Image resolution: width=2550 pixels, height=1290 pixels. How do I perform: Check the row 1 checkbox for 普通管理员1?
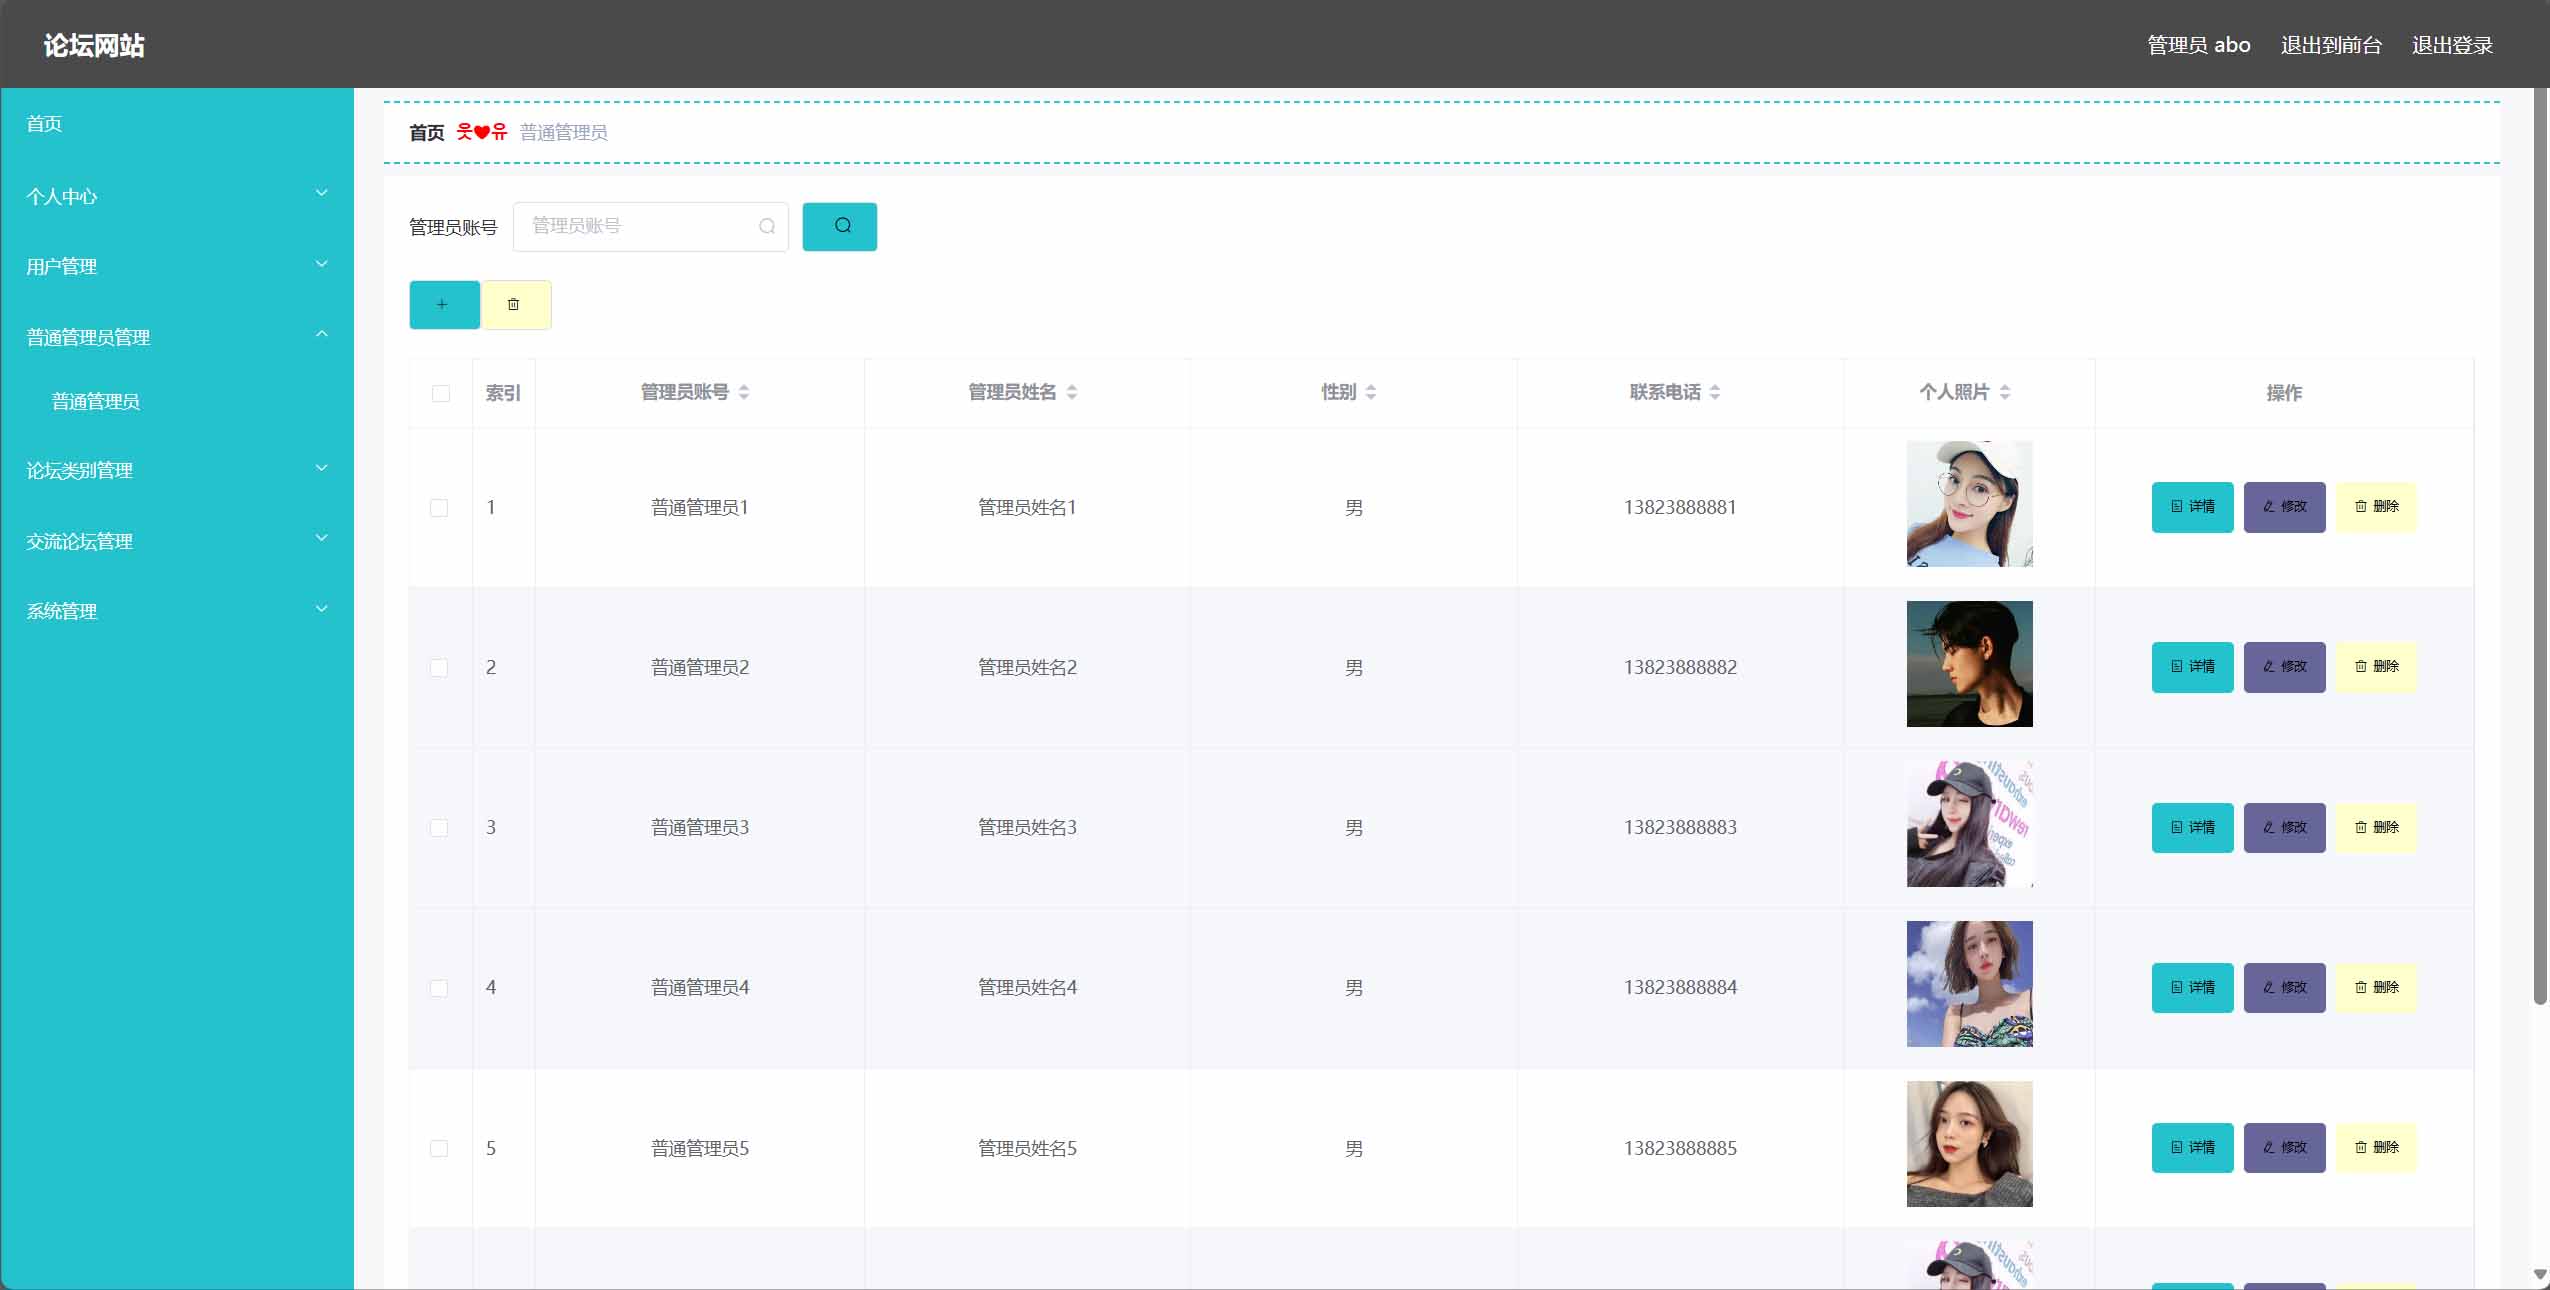tap(439, 508)
